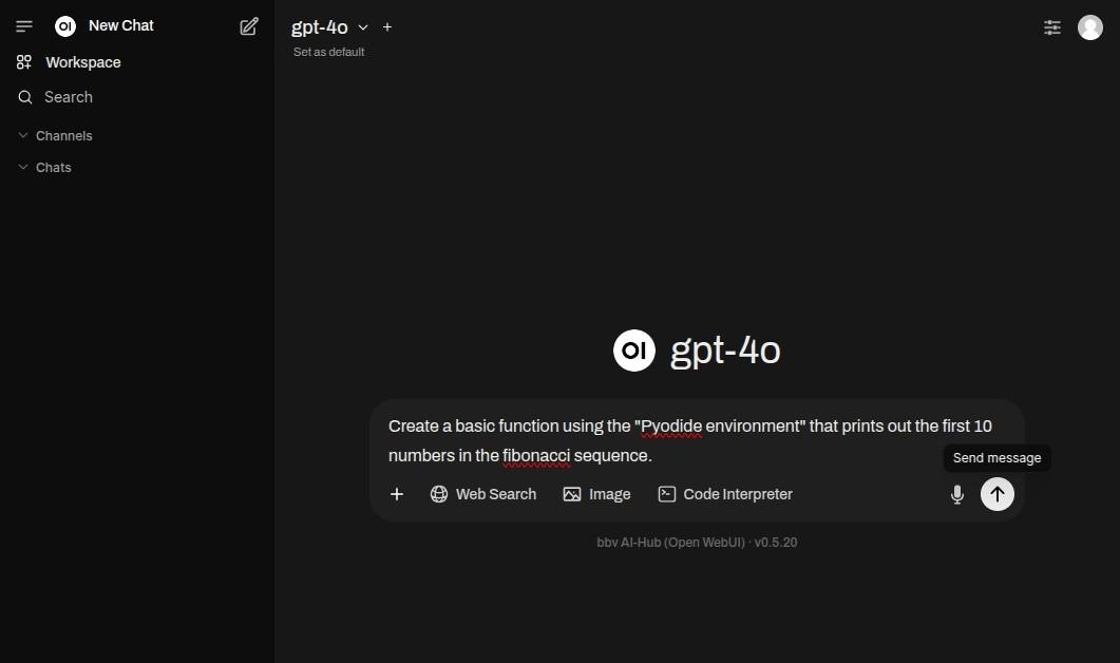Add another model with plus icon
The height and width of the screenshot is (663, 1120).
388,27
